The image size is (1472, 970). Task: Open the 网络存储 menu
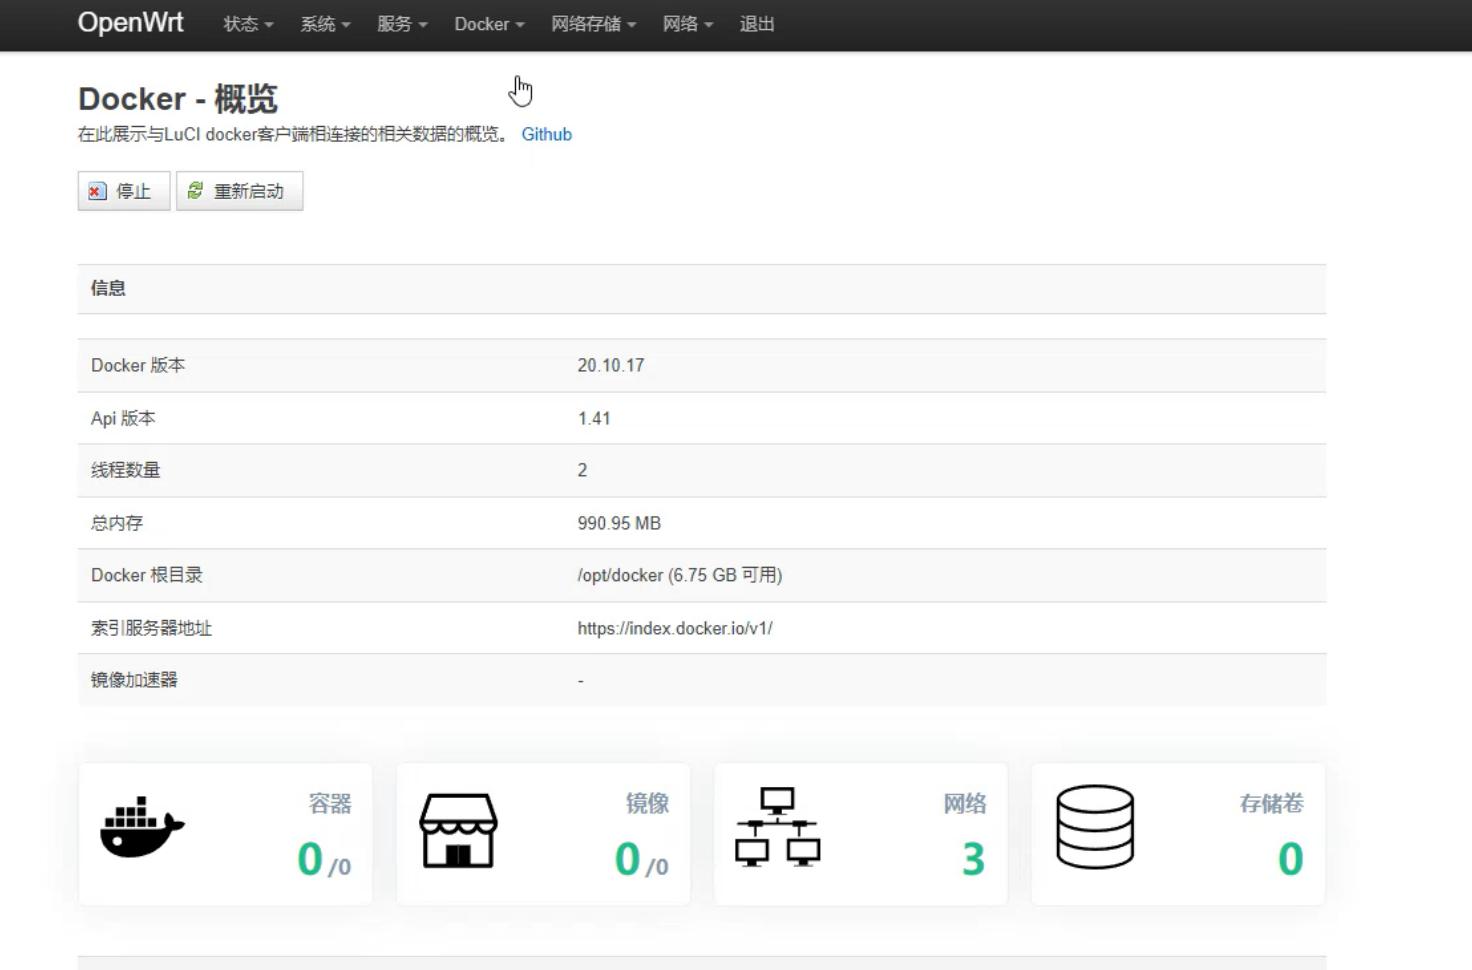click(593, 24)
